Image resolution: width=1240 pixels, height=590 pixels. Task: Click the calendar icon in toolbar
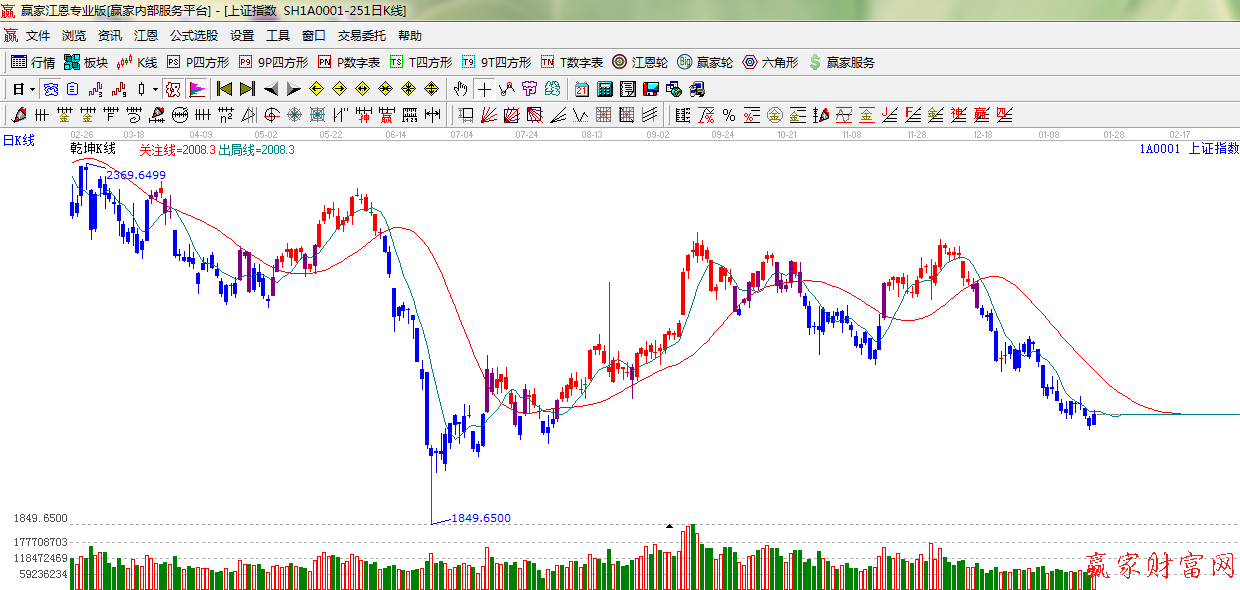point(581,89)
